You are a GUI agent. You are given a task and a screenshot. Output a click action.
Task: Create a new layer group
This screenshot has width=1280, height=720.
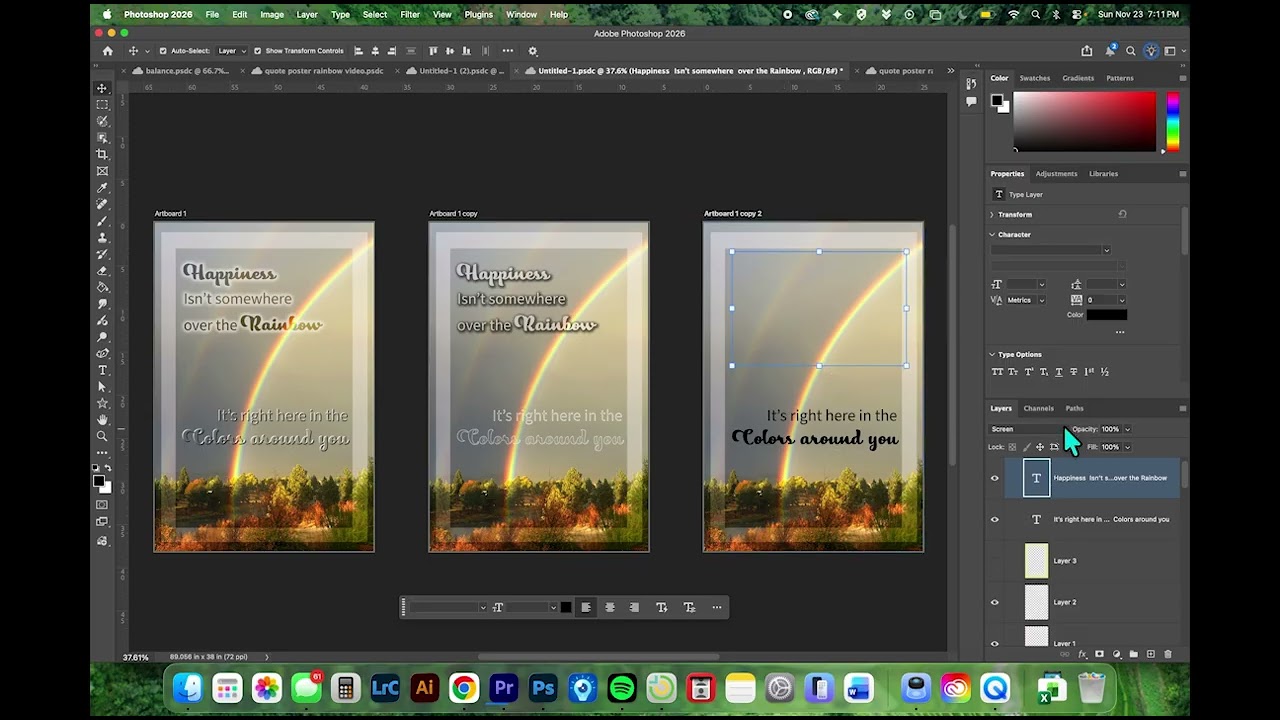point(1133,654)
